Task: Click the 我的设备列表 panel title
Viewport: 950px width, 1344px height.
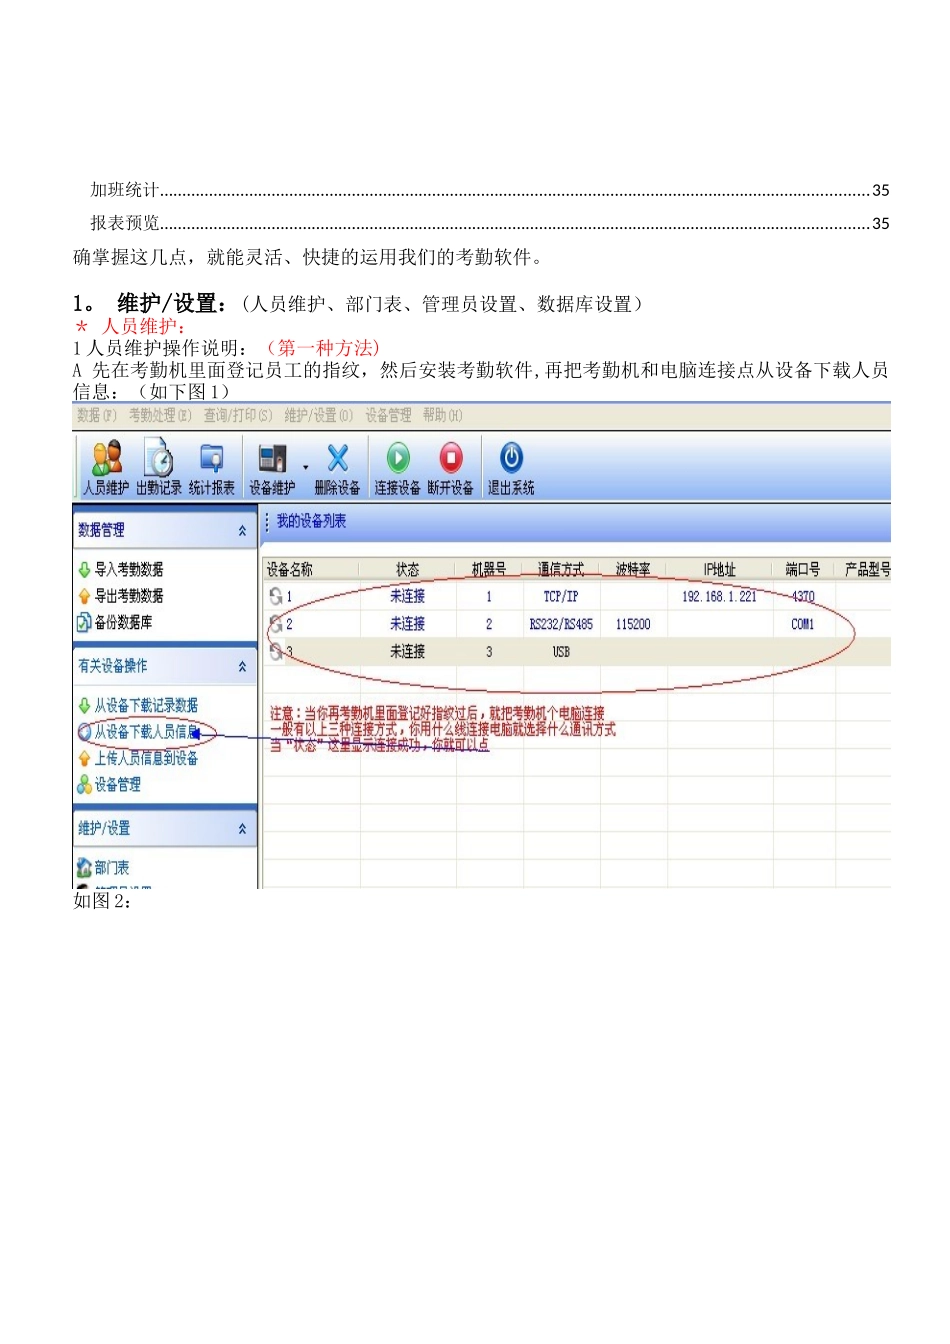Action: click(x=312, y=522)
